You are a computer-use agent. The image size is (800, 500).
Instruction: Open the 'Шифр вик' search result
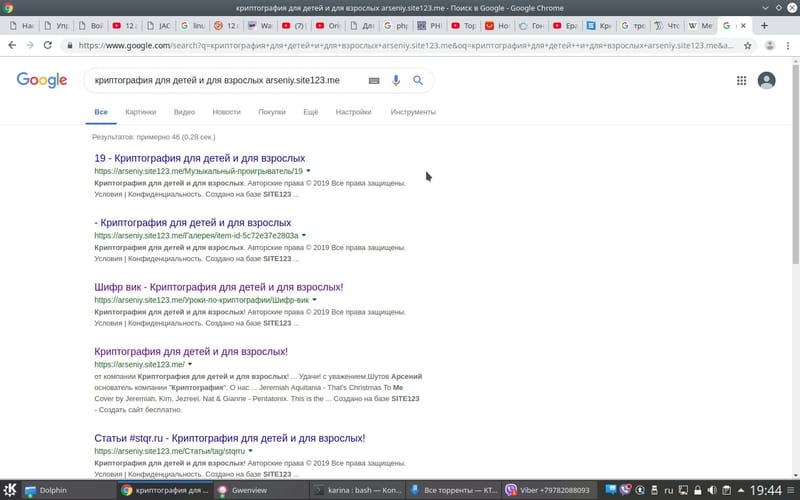(x=219, y=287)
